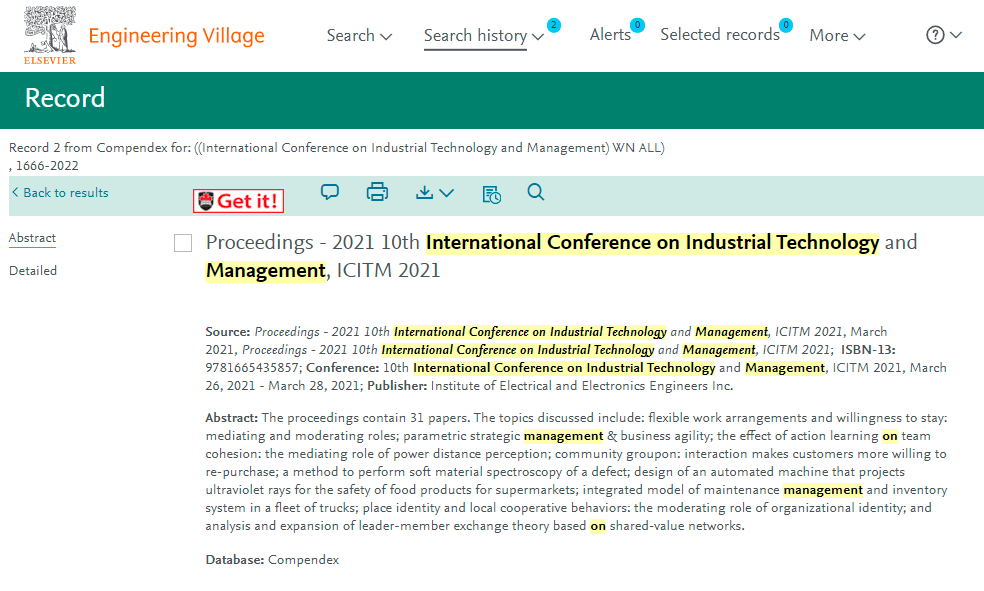
Task: Click the Selected records count badge
Action: click(x=786, y=25)
